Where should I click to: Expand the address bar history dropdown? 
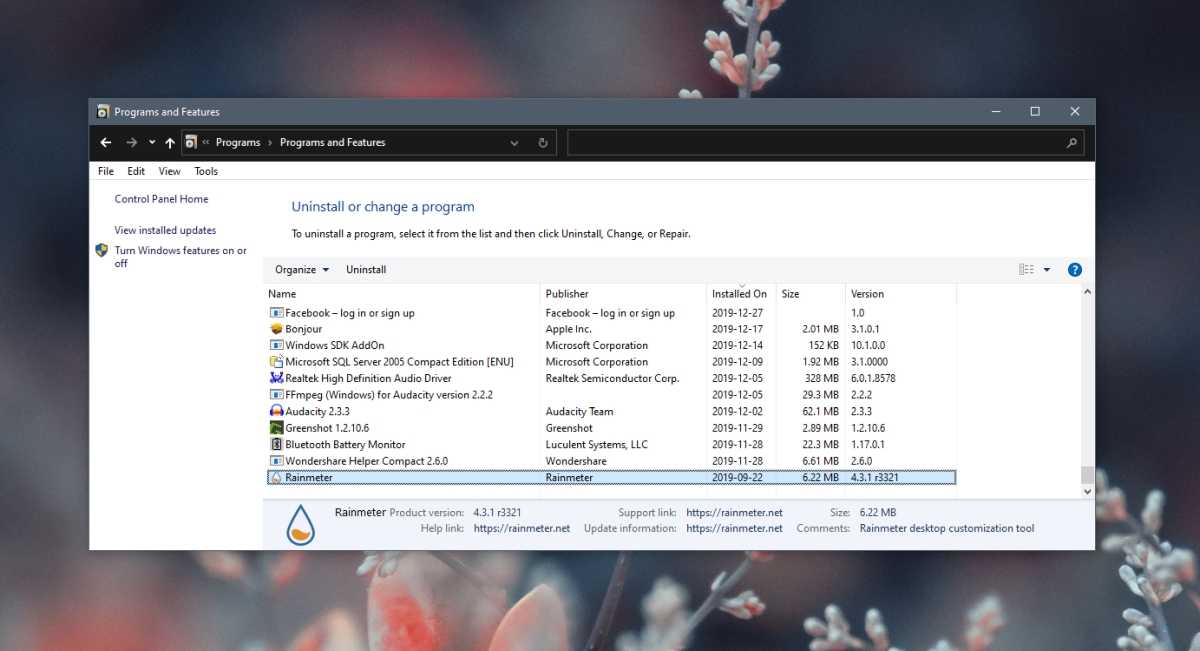[514, 143]
